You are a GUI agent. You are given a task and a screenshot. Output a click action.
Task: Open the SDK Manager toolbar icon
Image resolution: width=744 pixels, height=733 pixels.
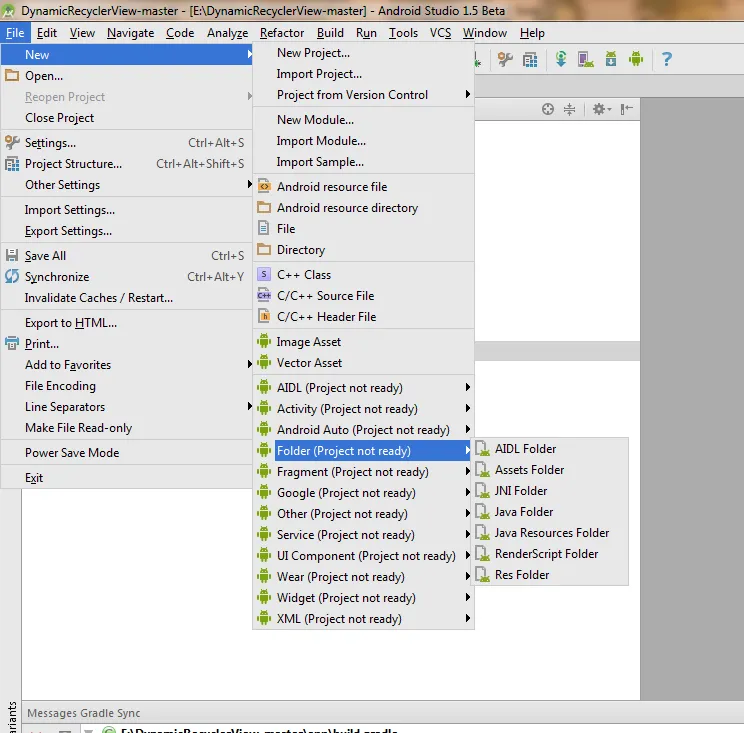click(611, 59)
